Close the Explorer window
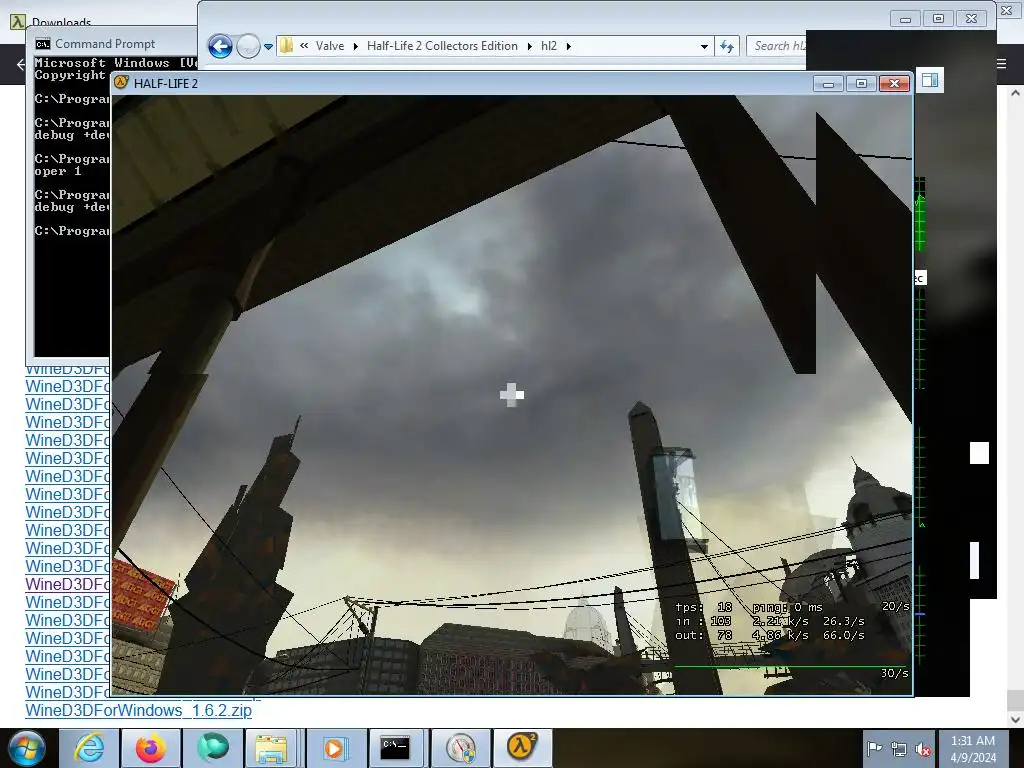Viewport: 1024px width, 768px height. (972, 19)
